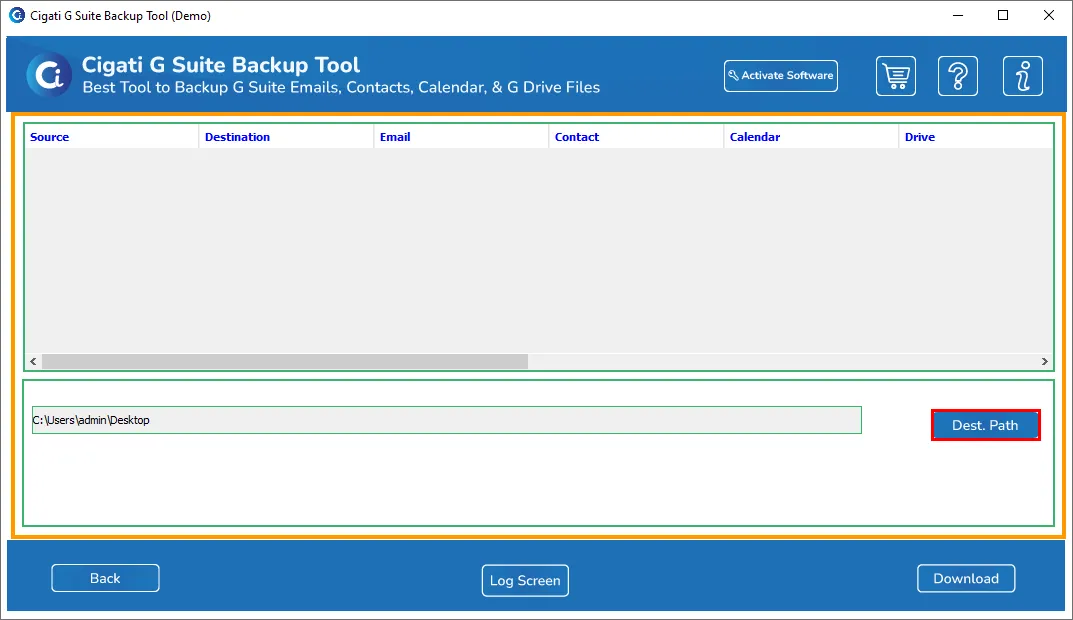Image resolution: width=1073 pixels, height=620 pixels.
Task: Close the Cigati window
Action: tap(1049, 15)
